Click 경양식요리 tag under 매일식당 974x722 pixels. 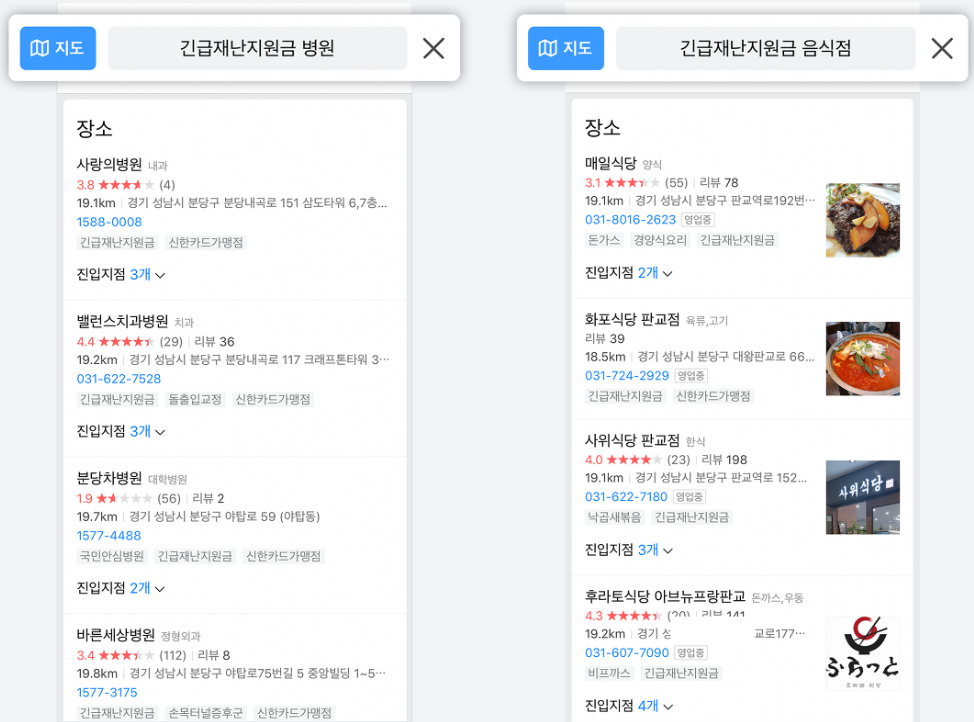[660, 240]
